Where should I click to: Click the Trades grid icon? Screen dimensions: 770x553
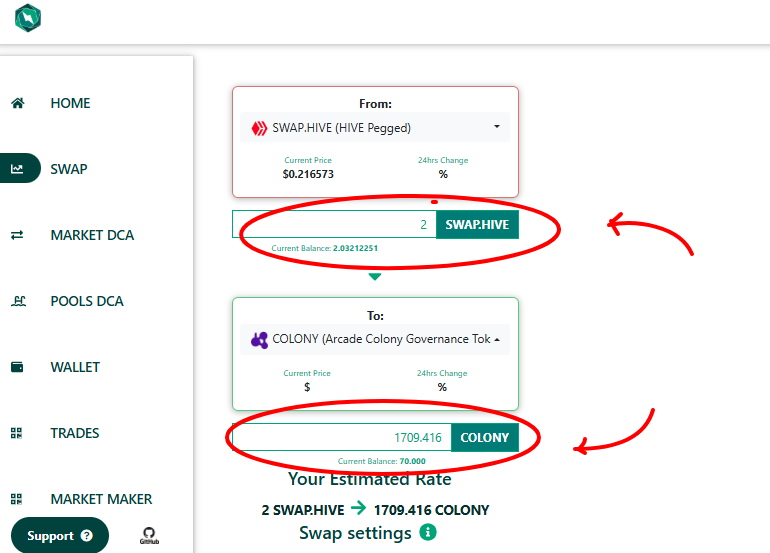(x=17, y=433)
